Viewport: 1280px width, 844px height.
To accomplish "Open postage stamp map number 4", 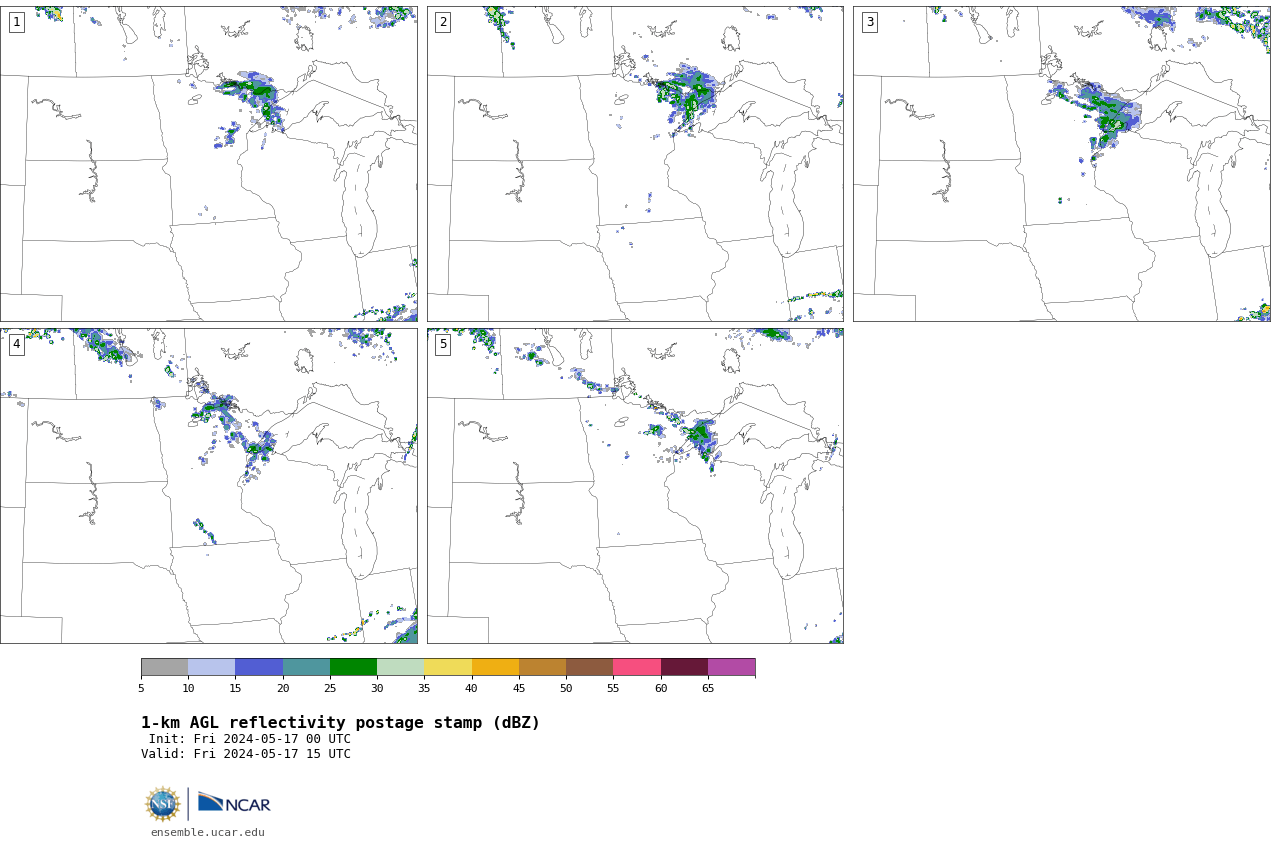I will tap(208, 486).
